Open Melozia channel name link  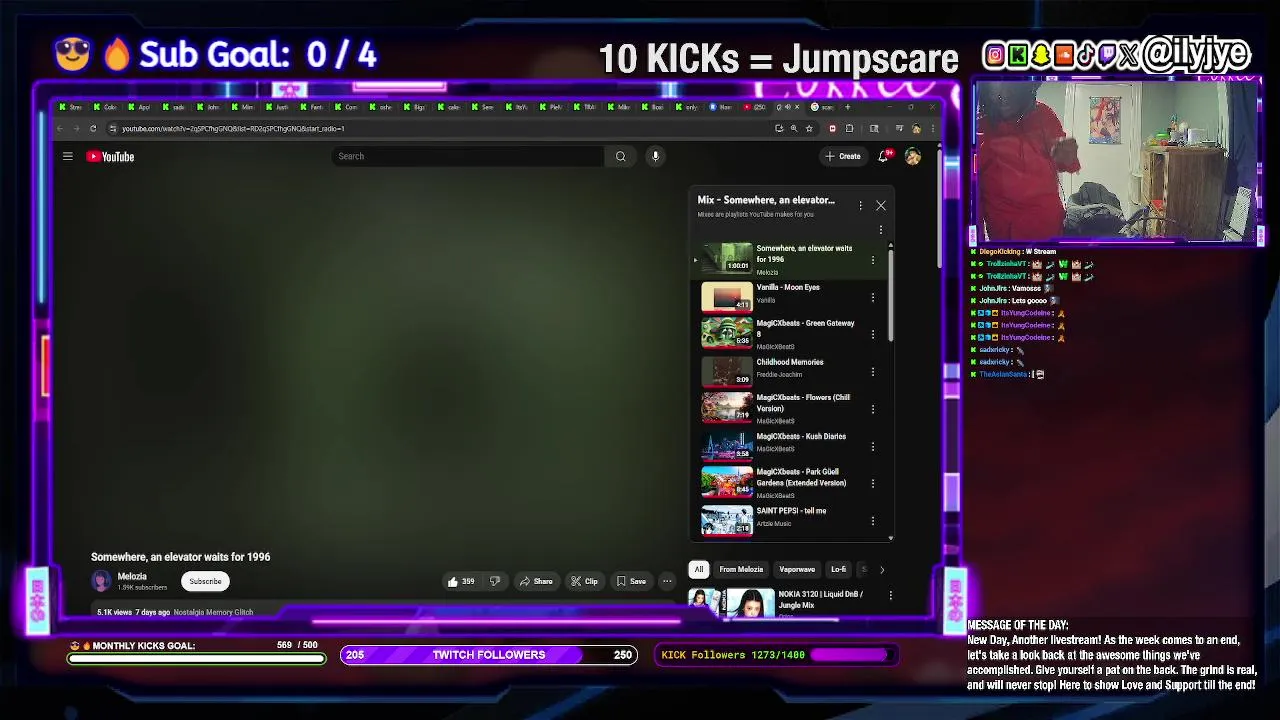point(132,576)
